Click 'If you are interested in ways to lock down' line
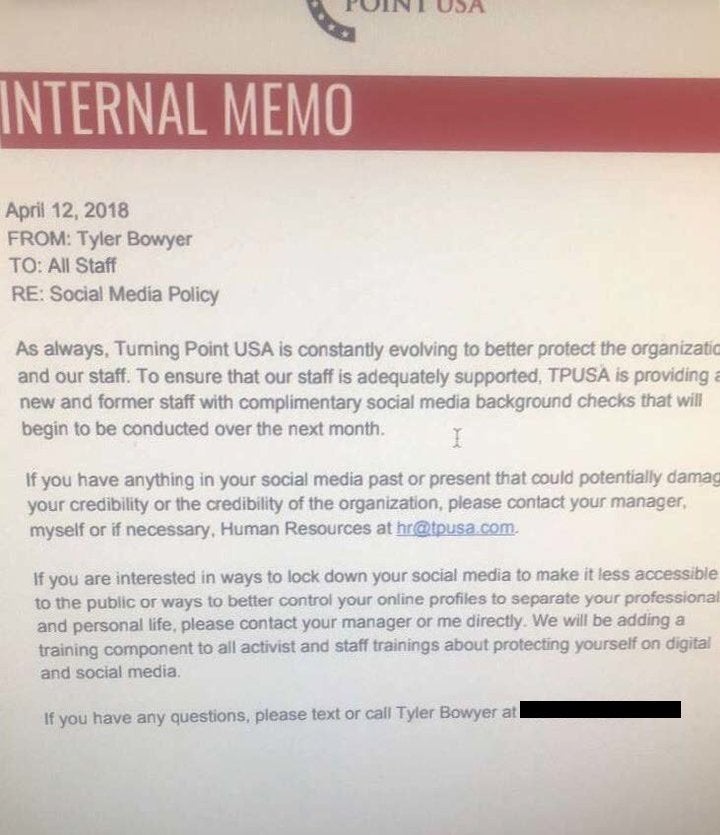Viewport: 720px width, 835px height. point(375,576)
